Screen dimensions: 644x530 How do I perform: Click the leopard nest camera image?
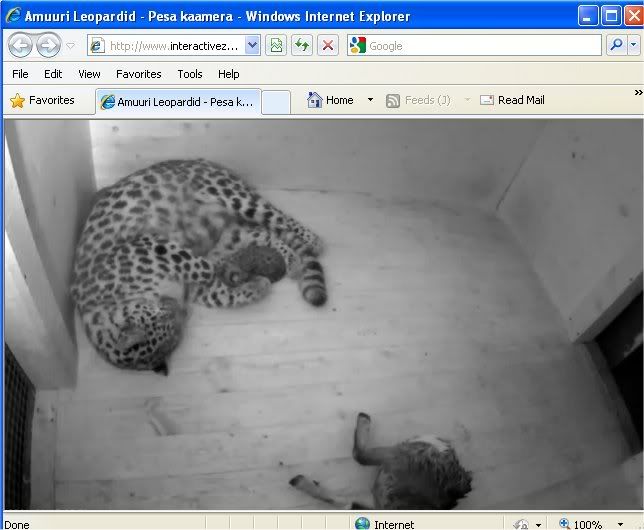coord(324,314)
